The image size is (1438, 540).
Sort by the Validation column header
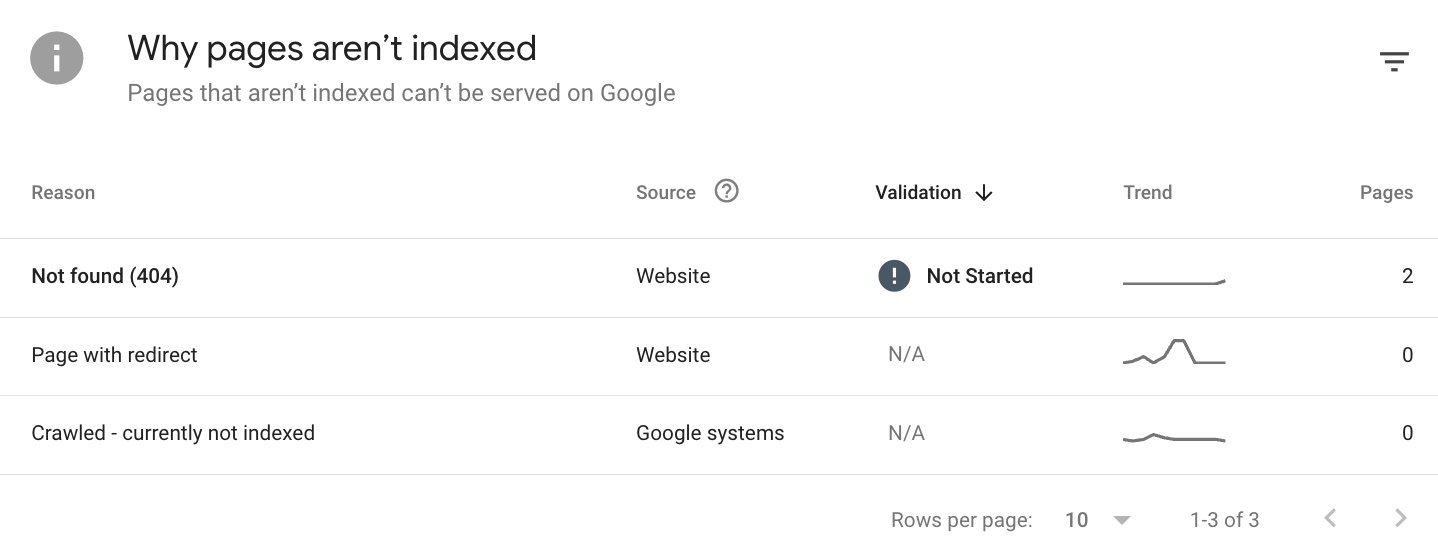(x=918, y=193)
